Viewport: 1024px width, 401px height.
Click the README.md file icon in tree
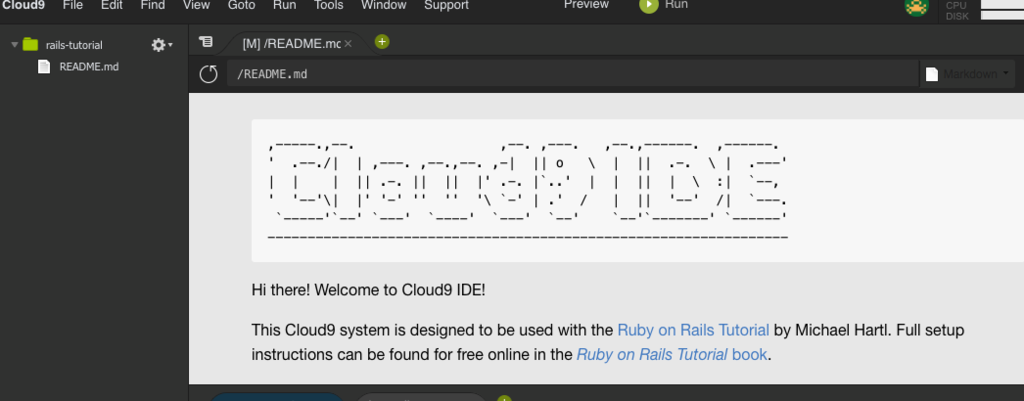44,67
